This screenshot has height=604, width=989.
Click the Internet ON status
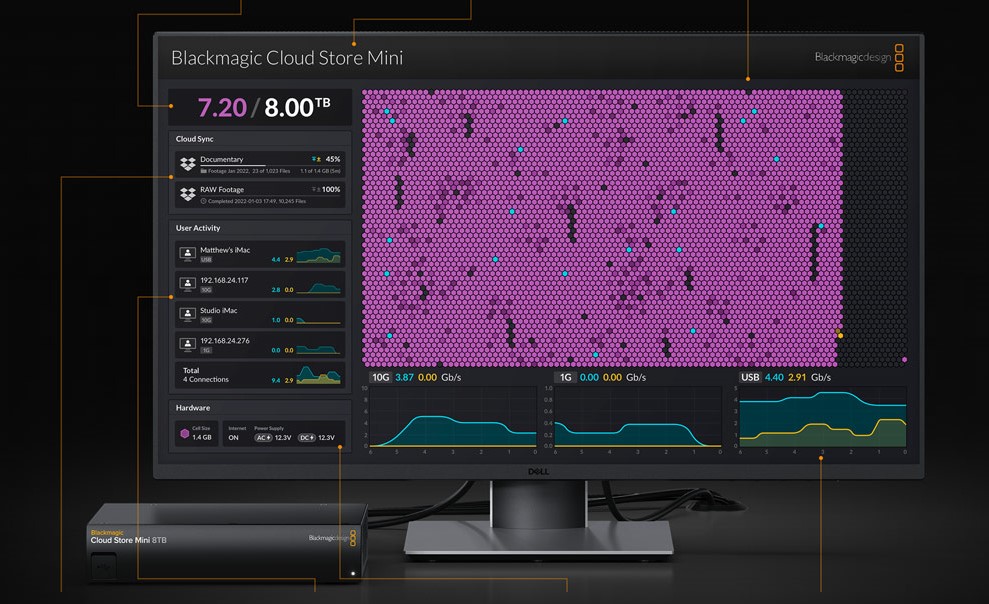(236, 433)
